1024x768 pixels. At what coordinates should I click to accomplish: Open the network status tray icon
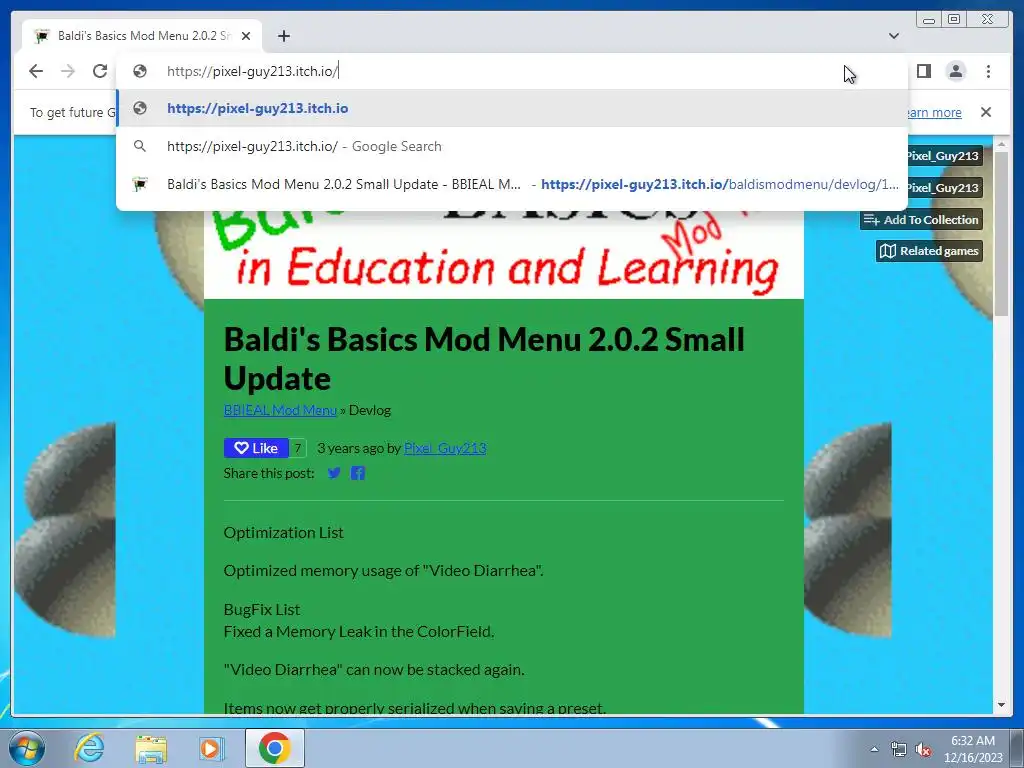pos(899,749)
